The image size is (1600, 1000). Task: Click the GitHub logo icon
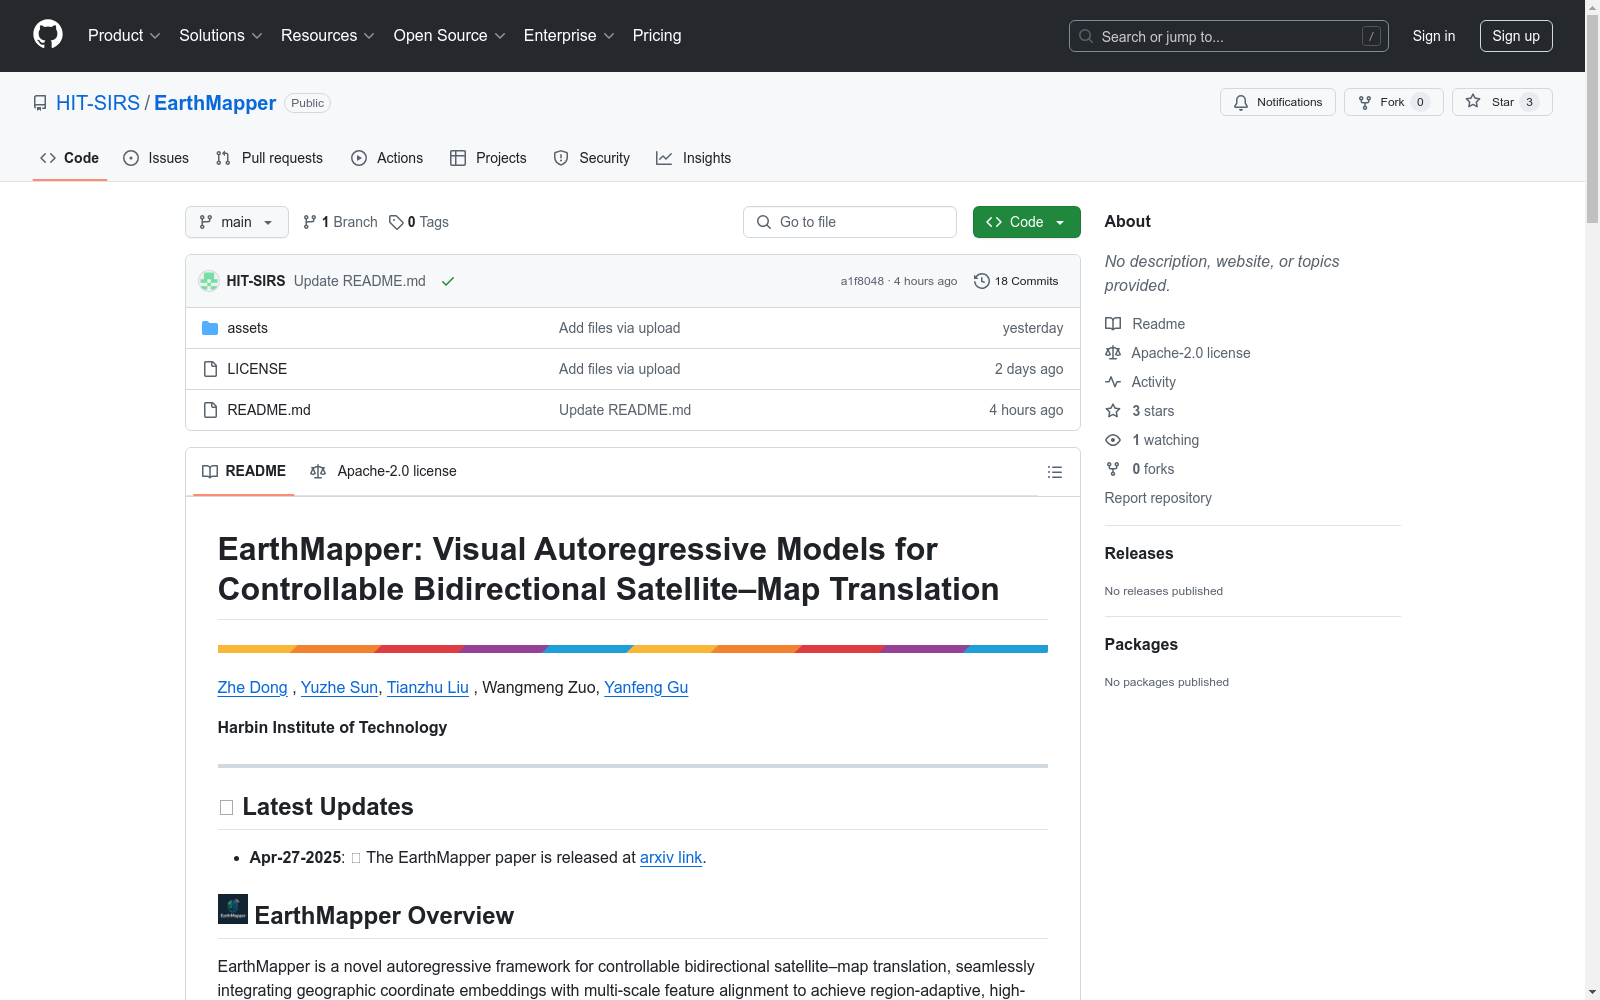[48, 35]
